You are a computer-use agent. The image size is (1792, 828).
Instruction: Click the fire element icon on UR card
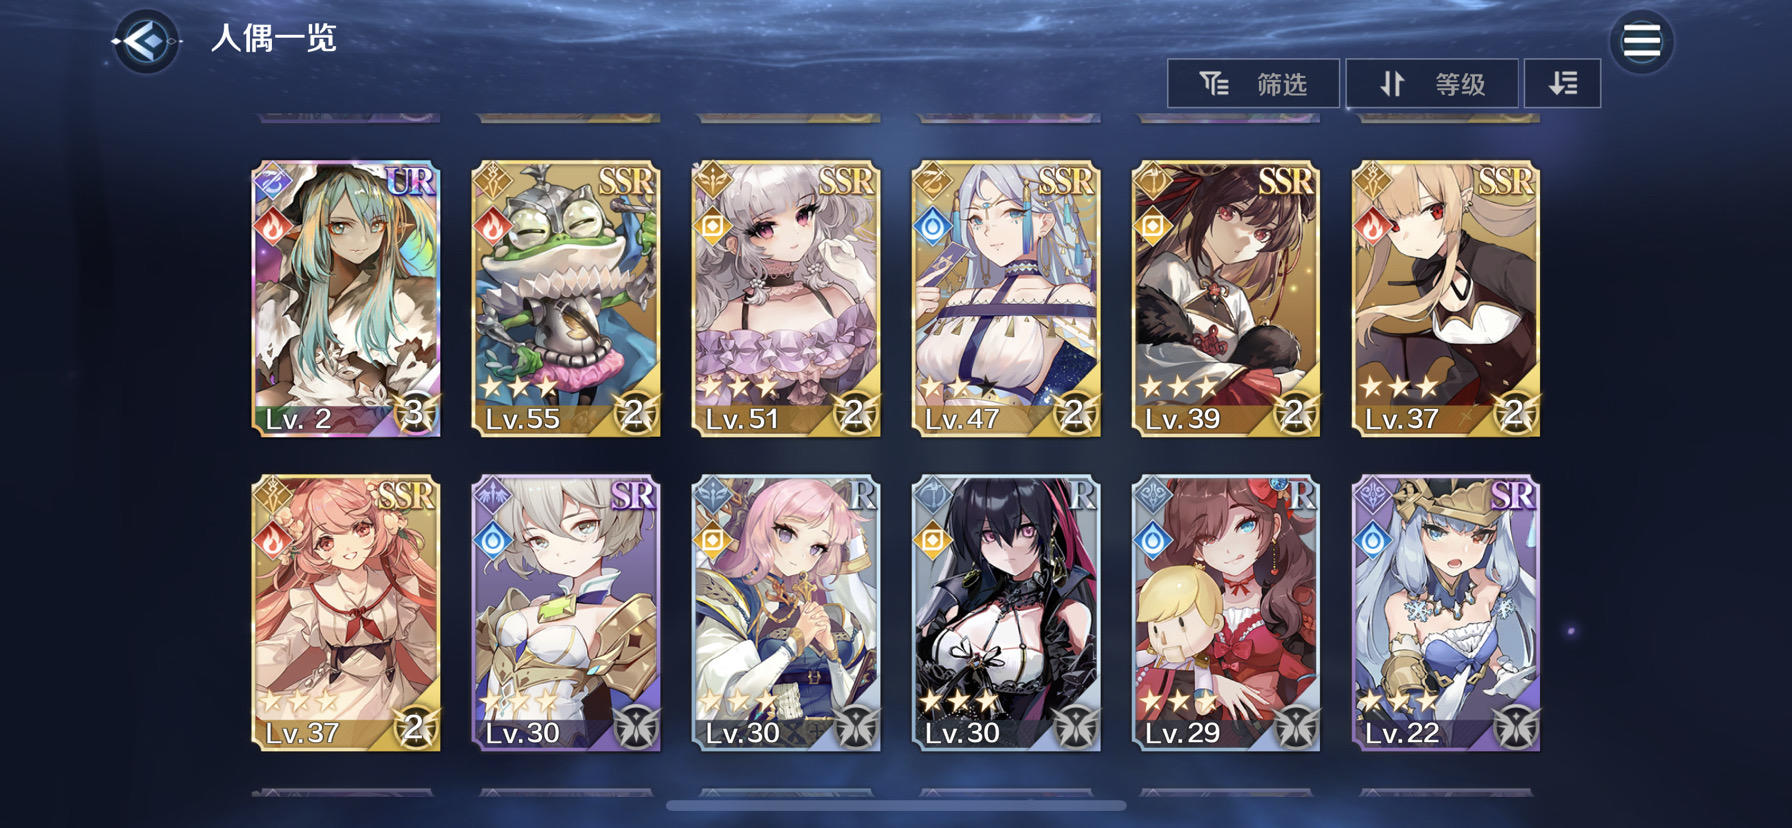(x=272, y=227)
